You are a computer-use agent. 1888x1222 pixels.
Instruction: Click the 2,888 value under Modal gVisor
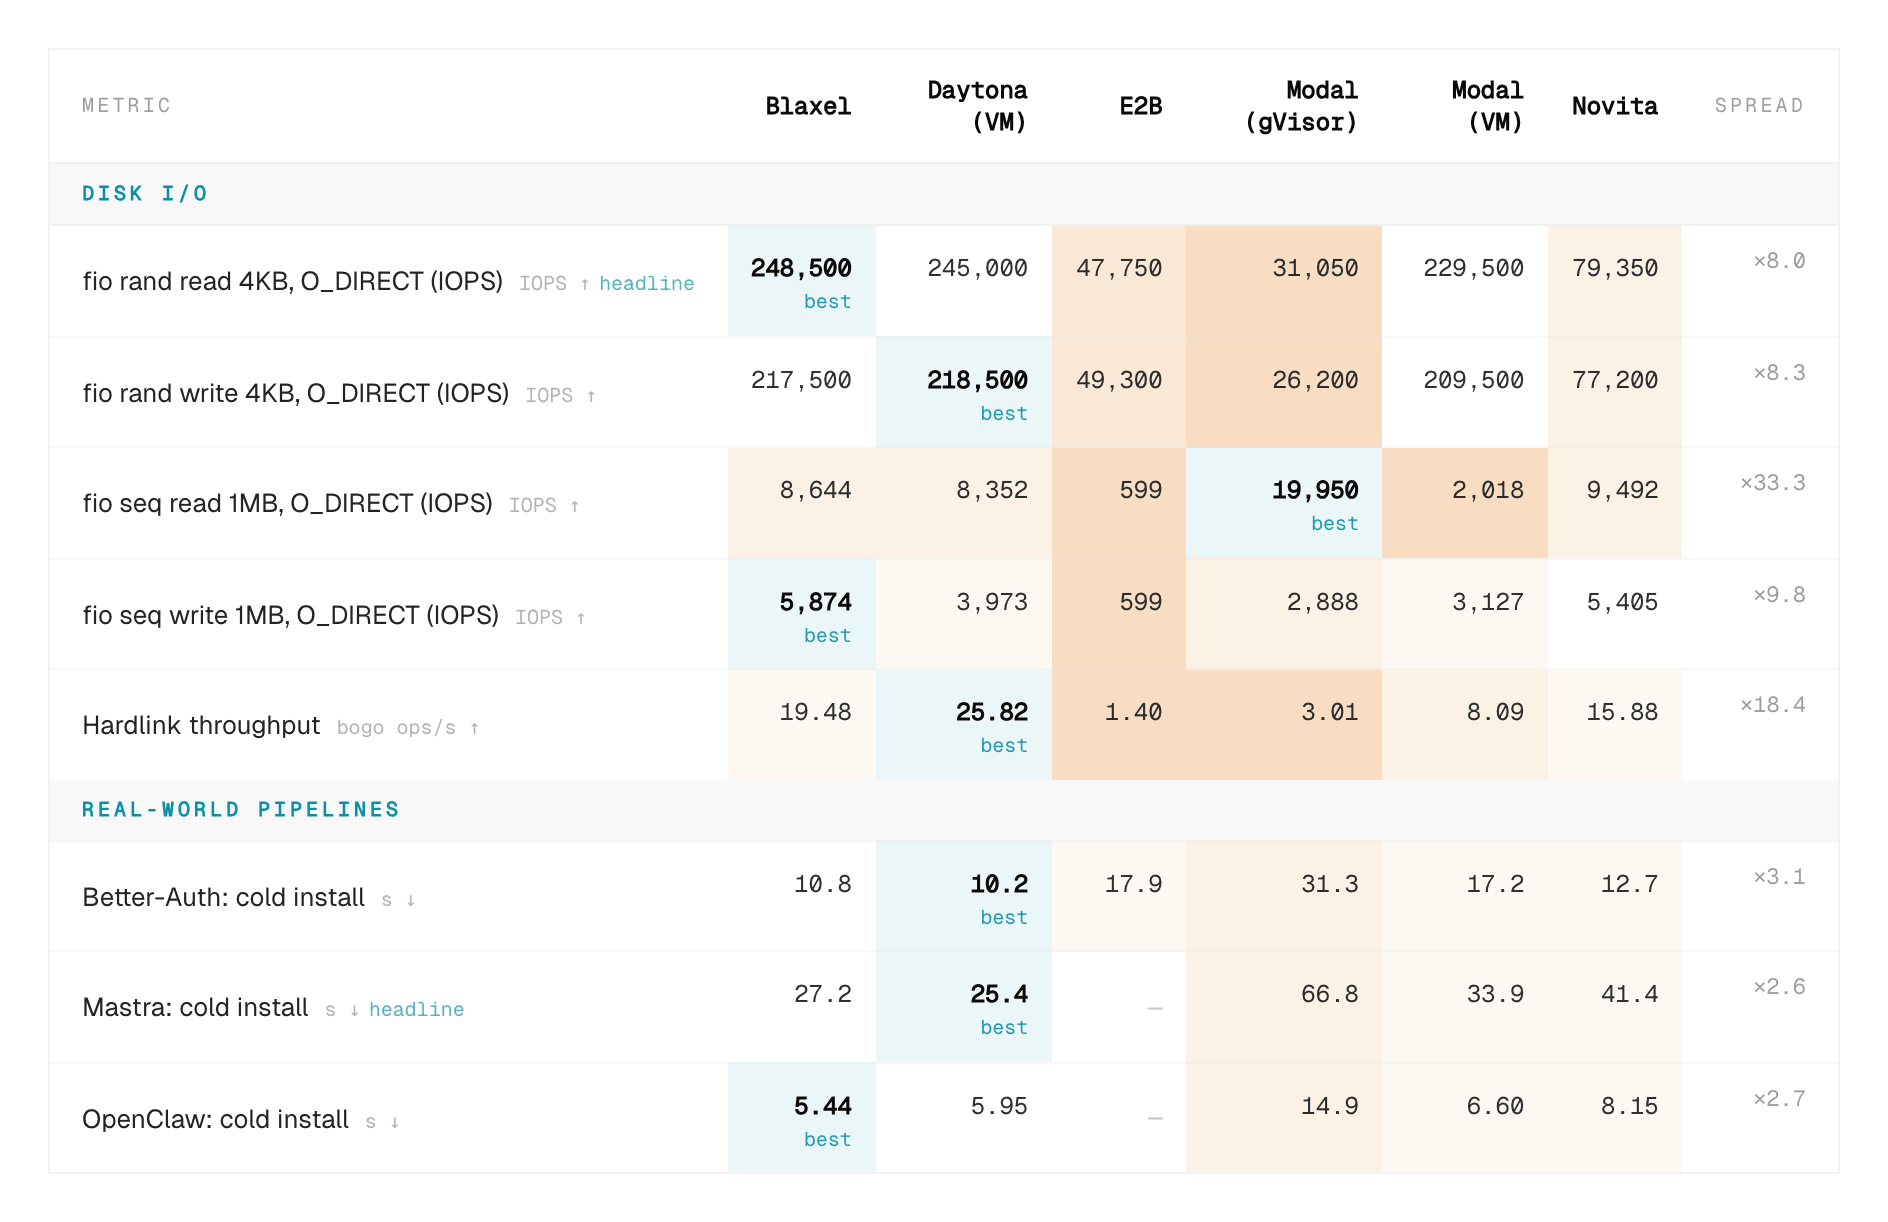(1322, 603)
